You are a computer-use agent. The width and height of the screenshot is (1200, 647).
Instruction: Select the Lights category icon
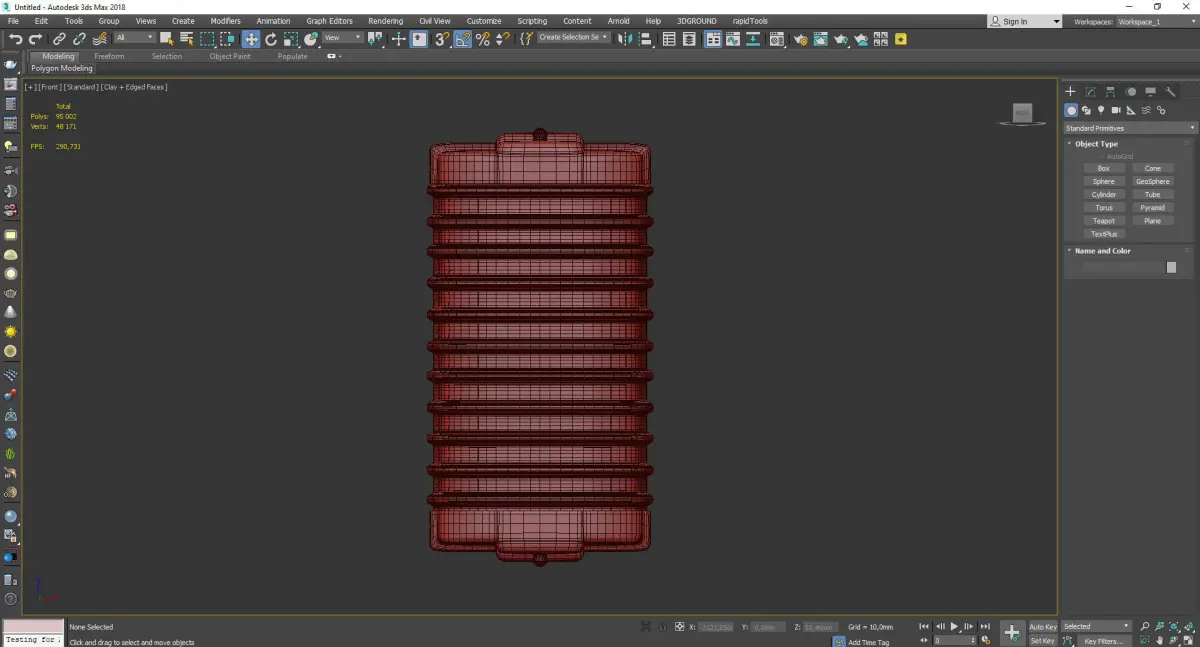[x=1101, y=110]
